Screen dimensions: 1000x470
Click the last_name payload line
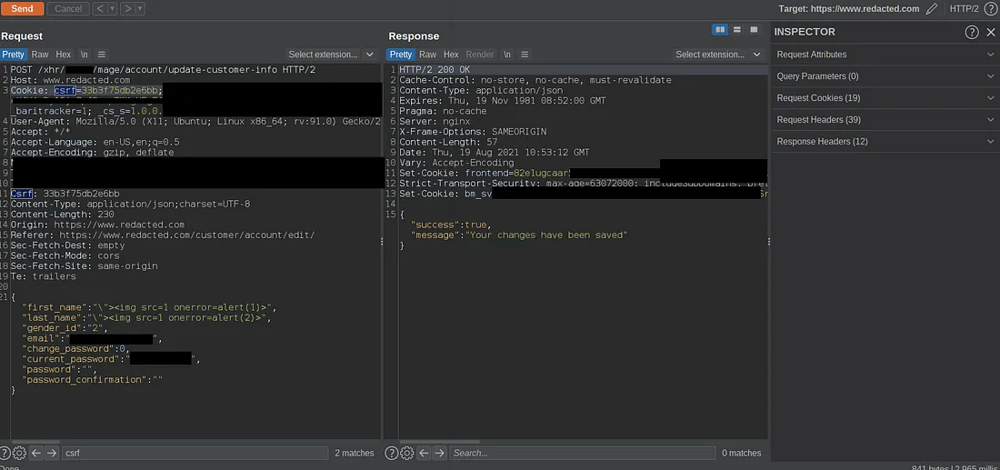(x=147, y=318)
